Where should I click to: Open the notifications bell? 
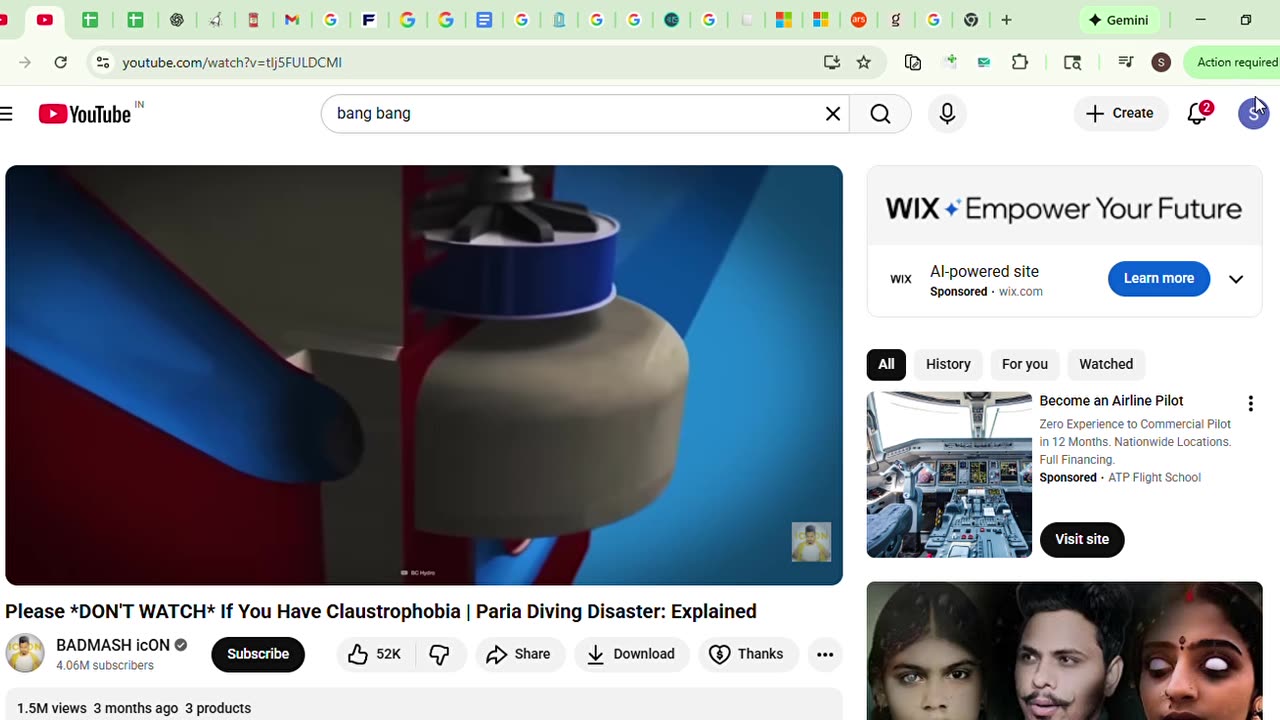[x=1198, y=113]
